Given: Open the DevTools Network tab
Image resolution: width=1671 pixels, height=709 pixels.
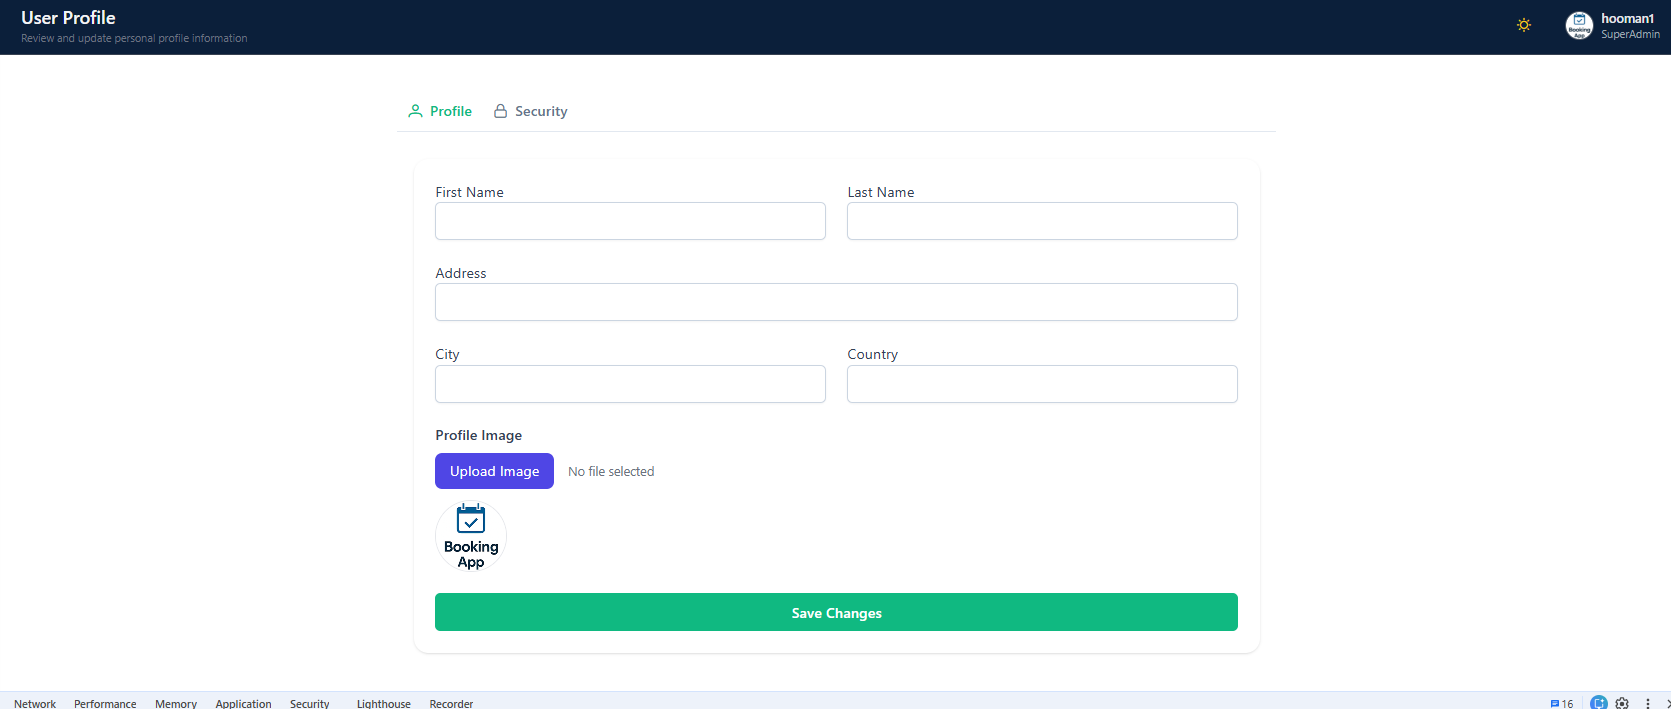Looking at the screenshot, I should pyautogui.click(x=35, y=703).
